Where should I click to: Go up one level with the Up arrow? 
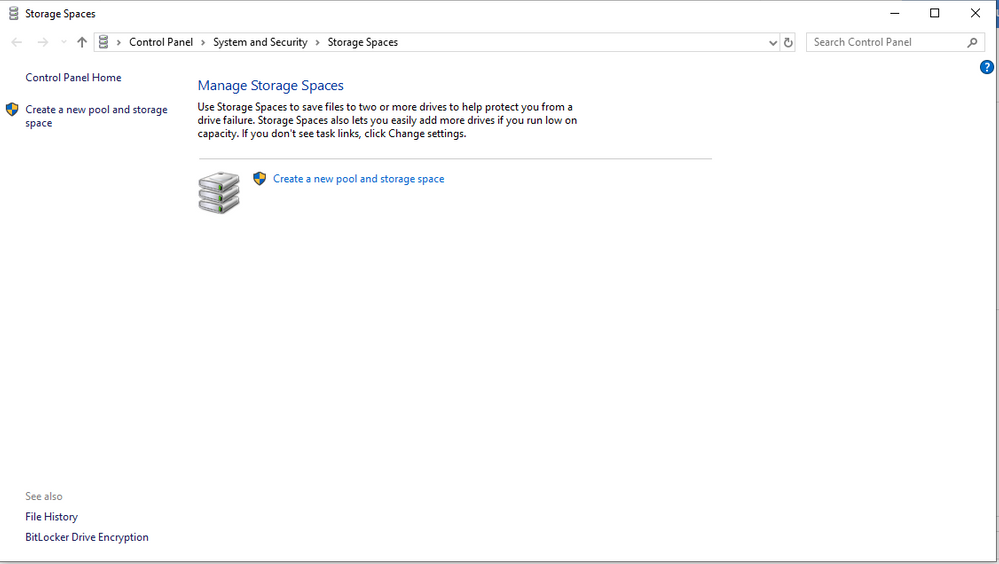click(82, 42)
